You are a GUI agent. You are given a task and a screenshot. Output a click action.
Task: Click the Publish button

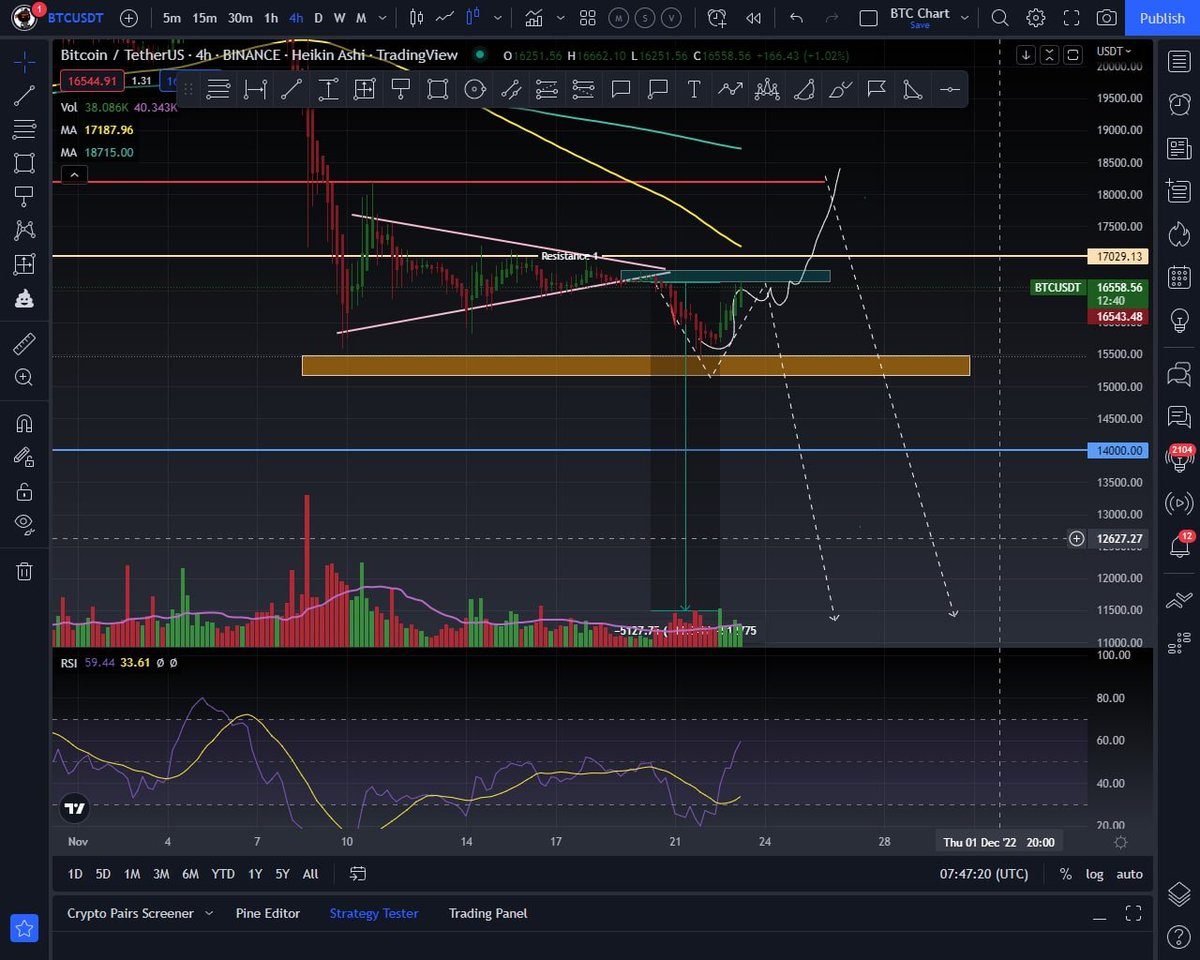pos(1162,18)
